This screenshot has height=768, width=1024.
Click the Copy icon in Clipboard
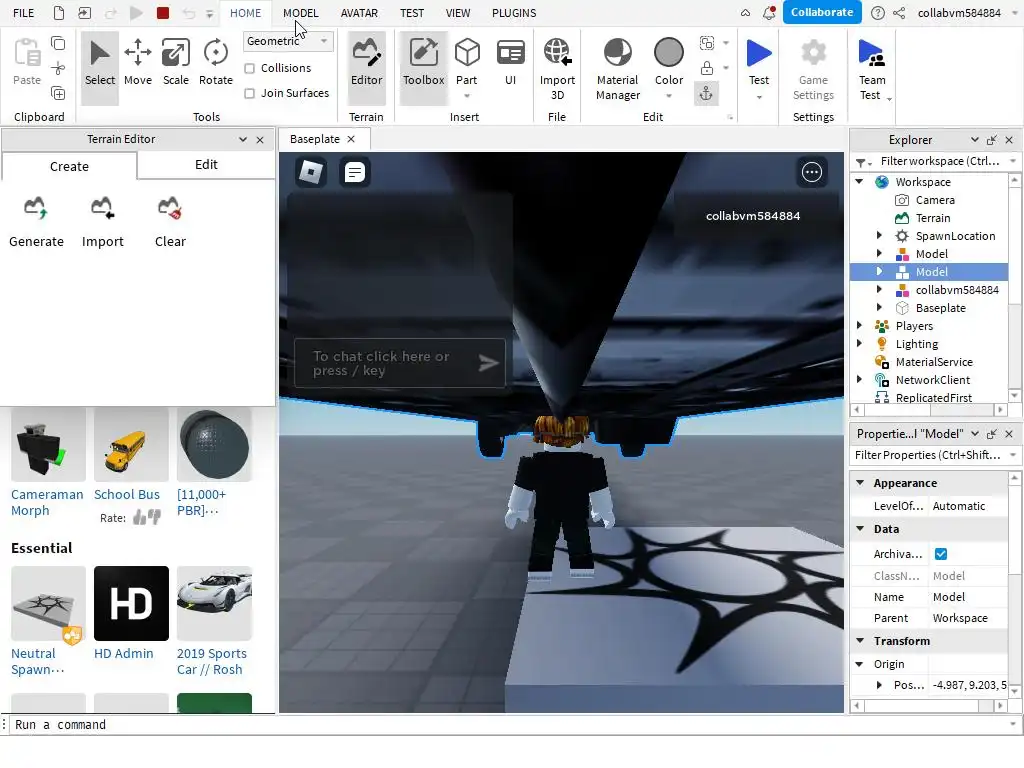pyautogui.click(x=58, y=44)
